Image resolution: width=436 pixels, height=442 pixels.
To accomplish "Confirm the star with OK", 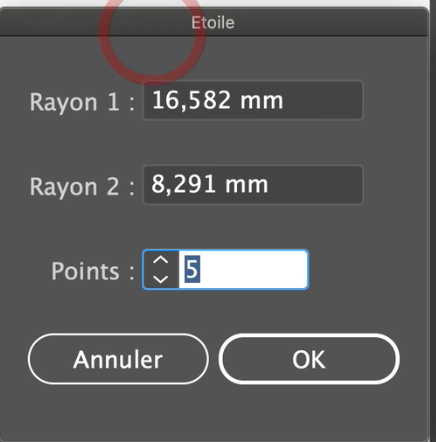I will coord(309,359).
